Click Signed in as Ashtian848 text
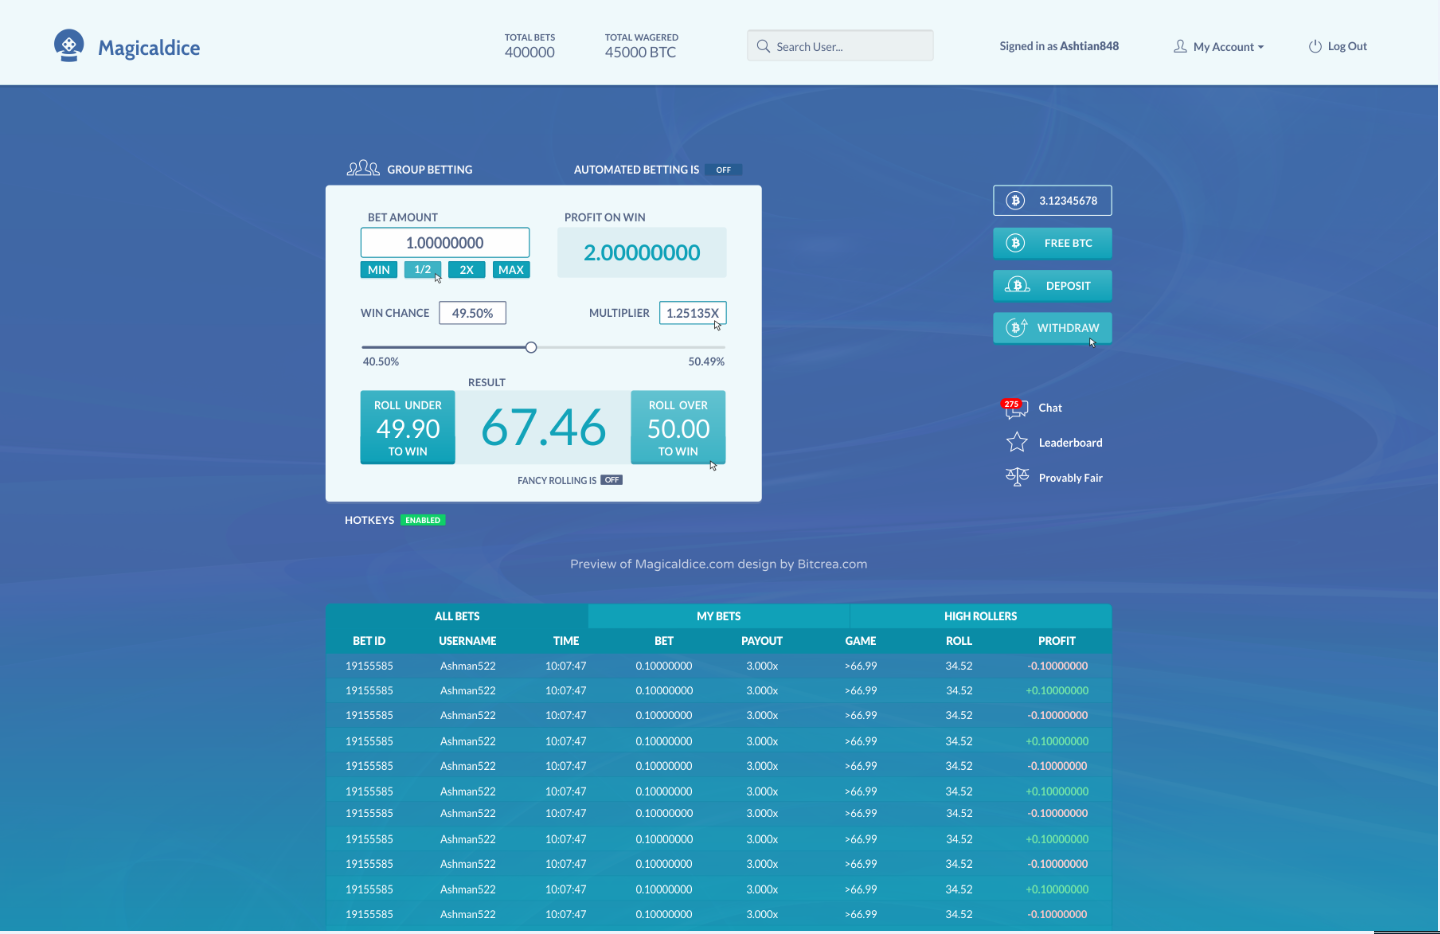This screenshot has width=1440, height=934. pyautogui.click(x=1059, y=46)
